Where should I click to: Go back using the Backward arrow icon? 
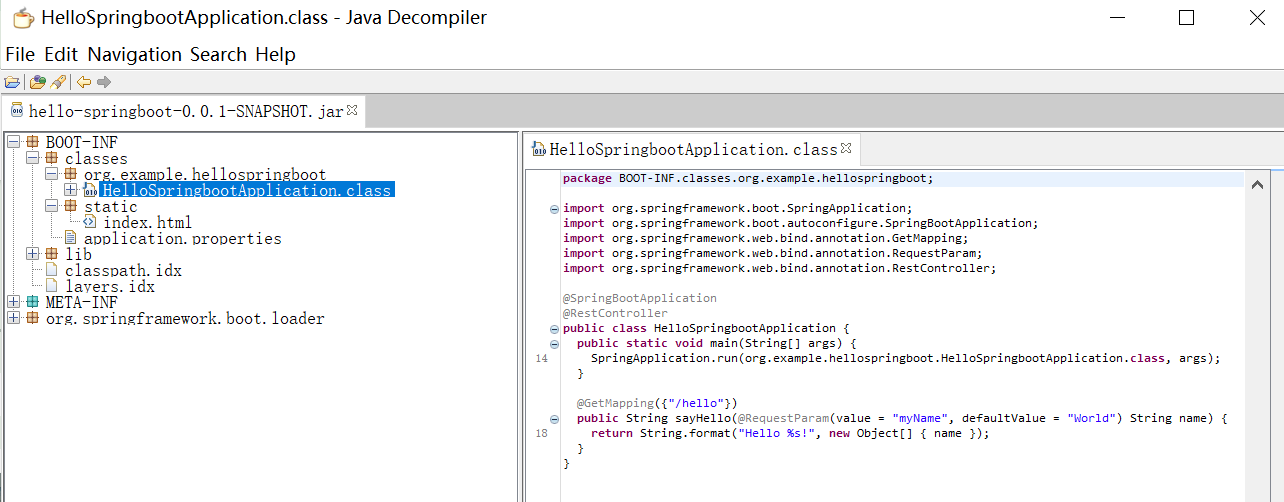click(x=84, y=82)
